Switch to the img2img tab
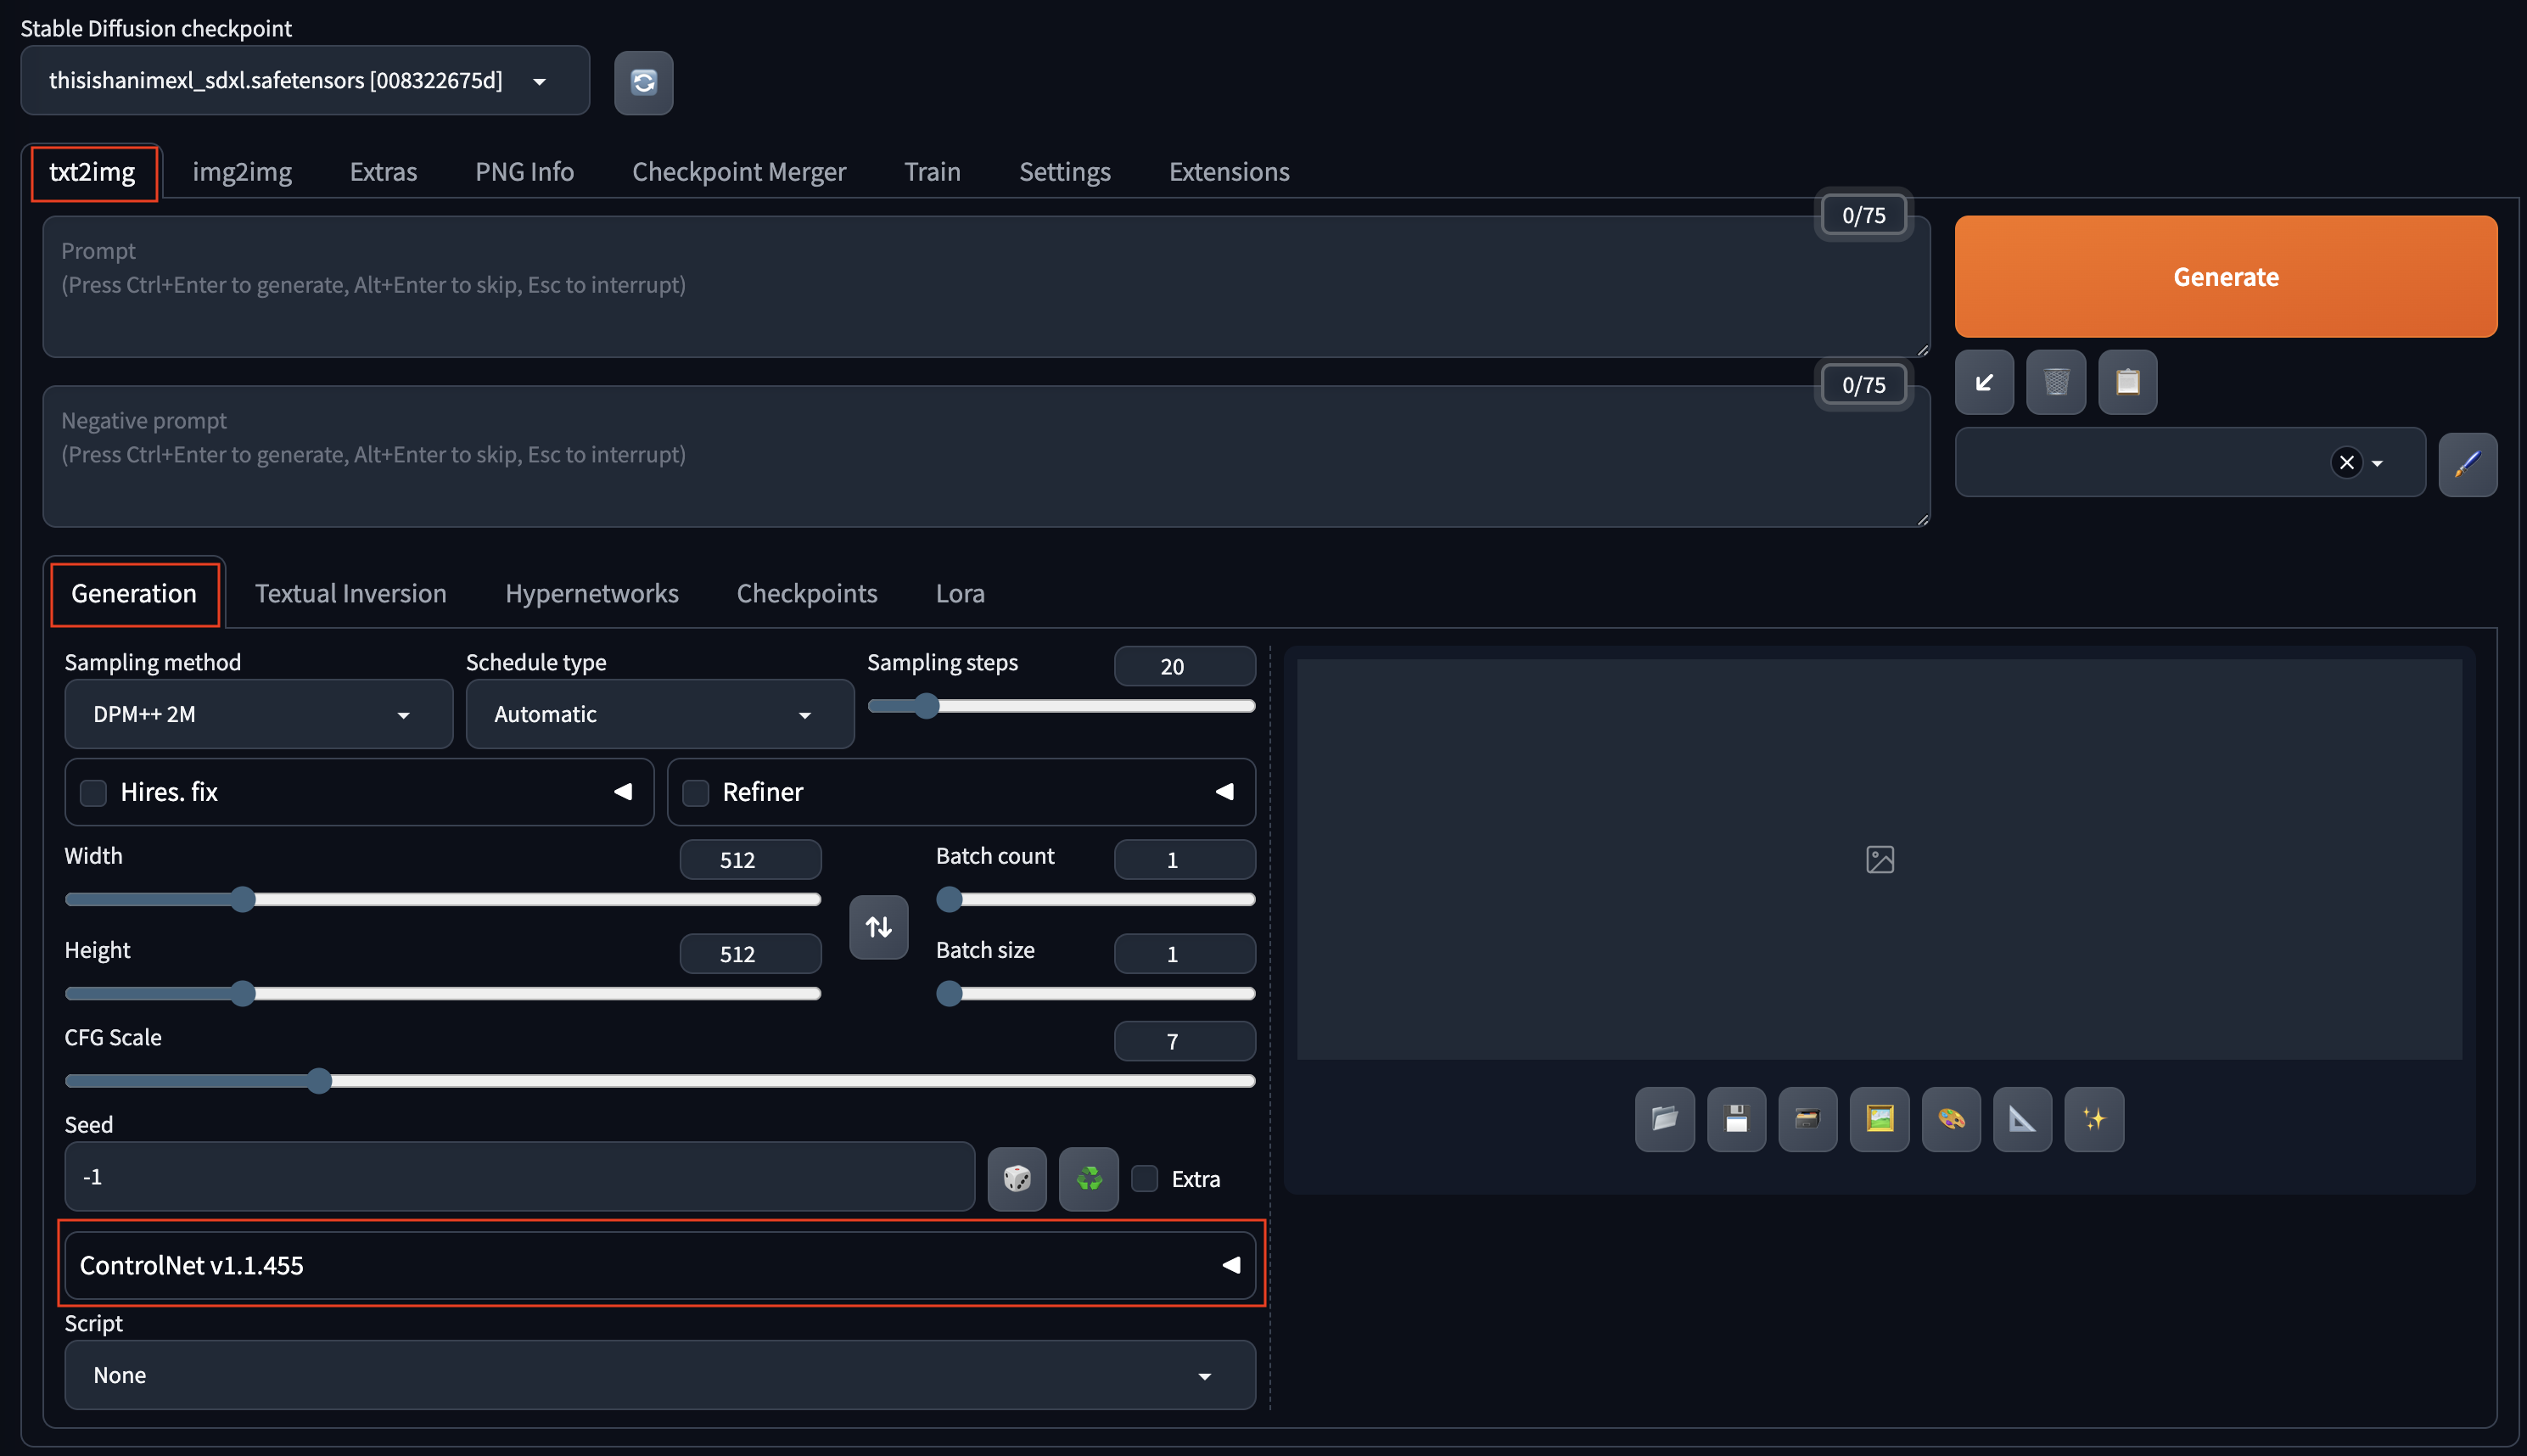Image resolution: width=2527 pixels, height=1456 pixels. coord(242,172)
